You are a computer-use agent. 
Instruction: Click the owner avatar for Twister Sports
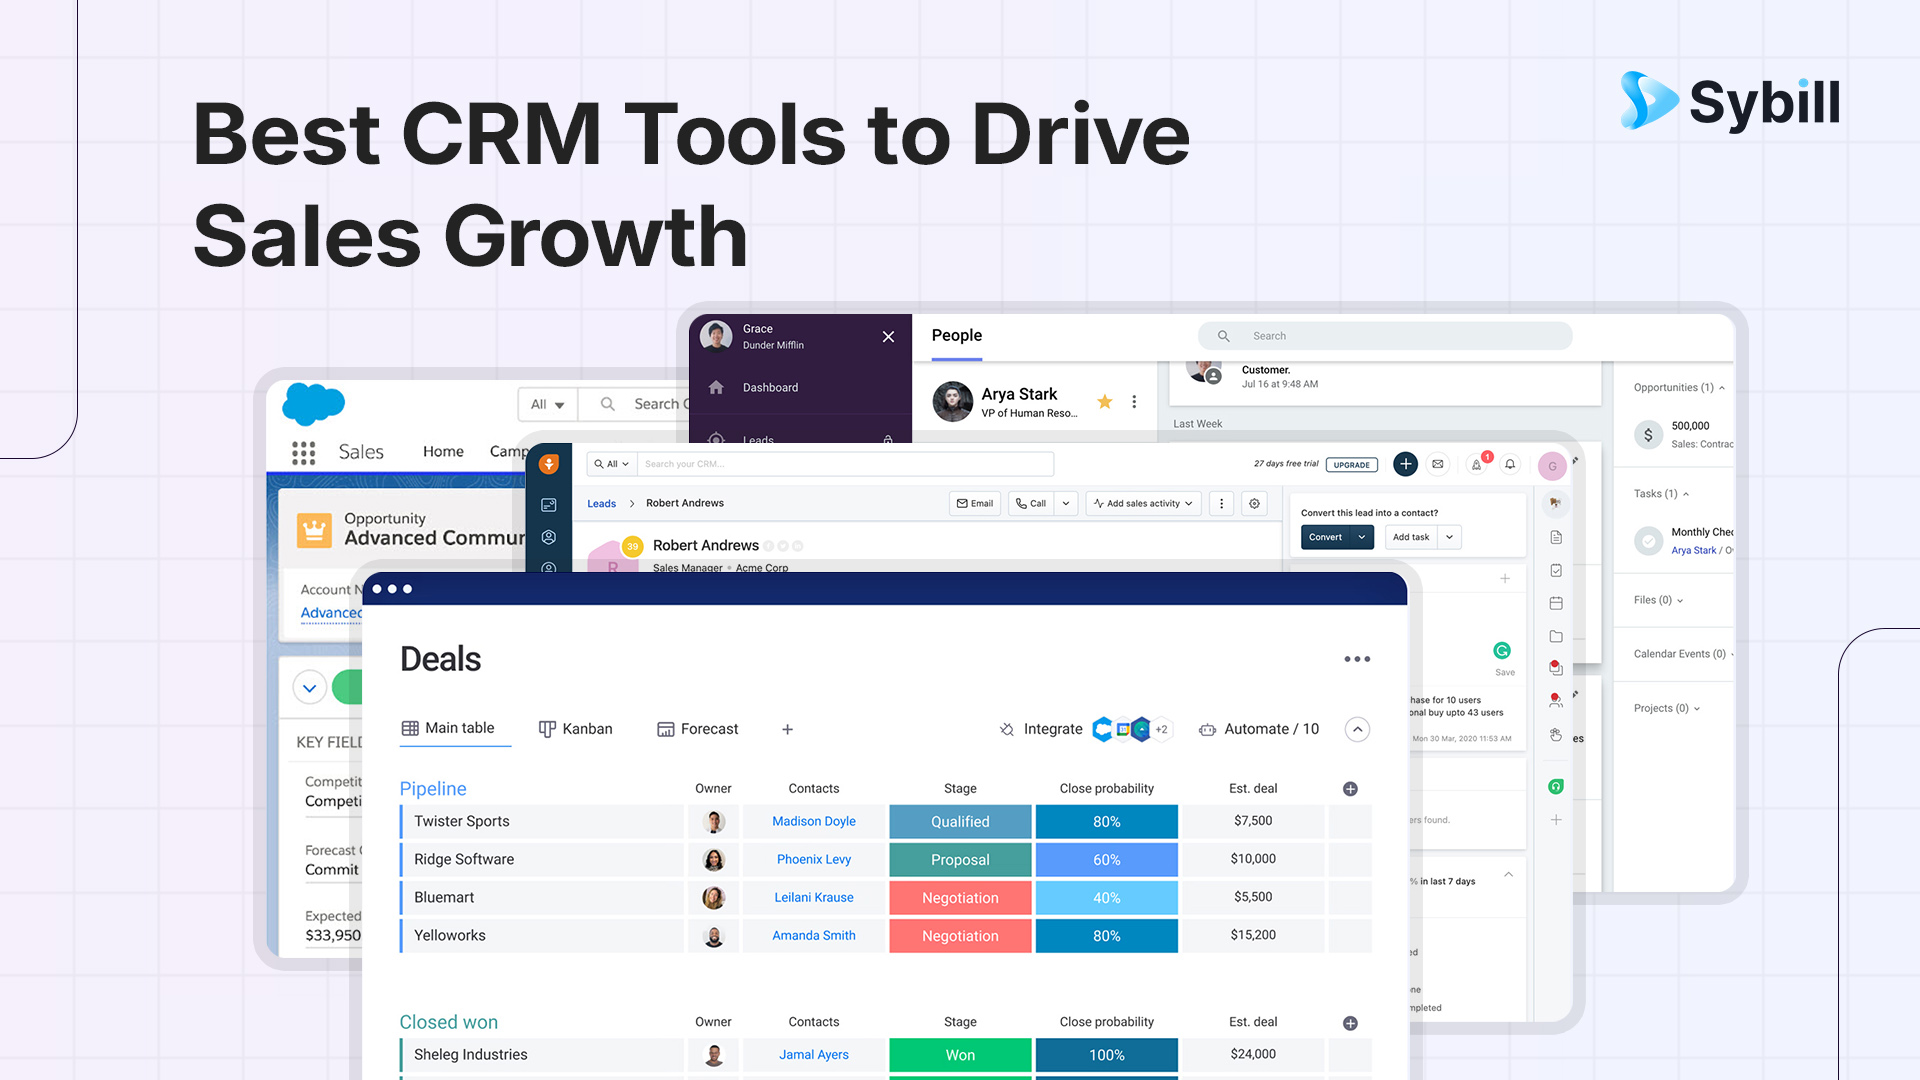[714, 822]
